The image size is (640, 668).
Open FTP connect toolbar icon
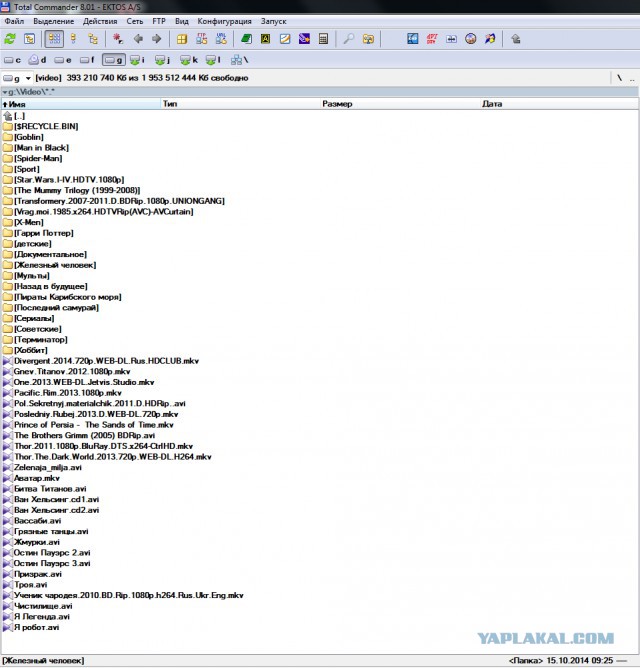point(201,39)
